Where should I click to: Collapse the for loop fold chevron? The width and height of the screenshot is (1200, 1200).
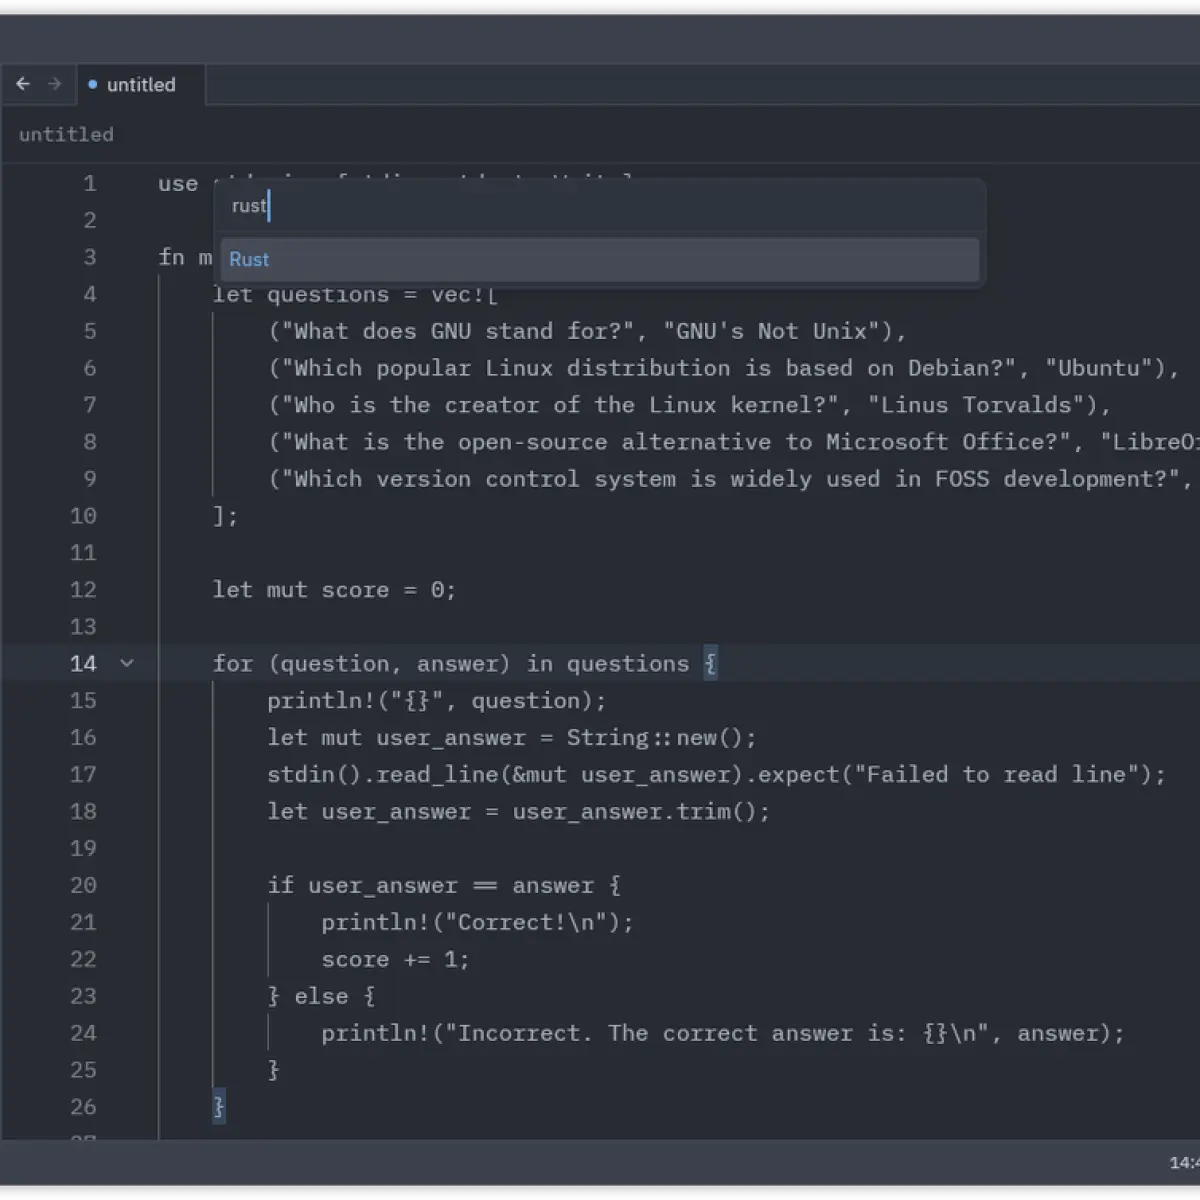127,663
